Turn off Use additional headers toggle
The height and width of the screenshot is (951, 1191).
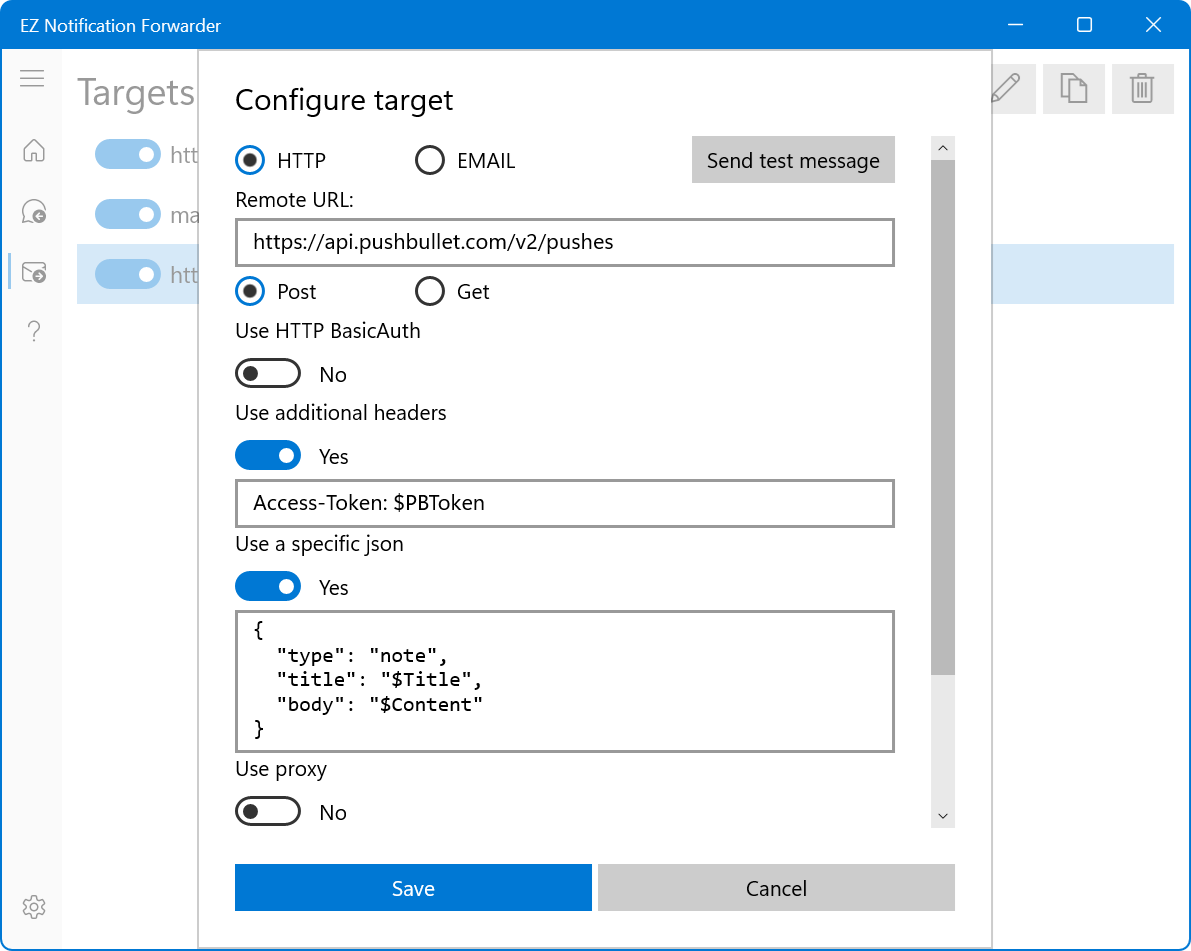[x=268, y=456]
